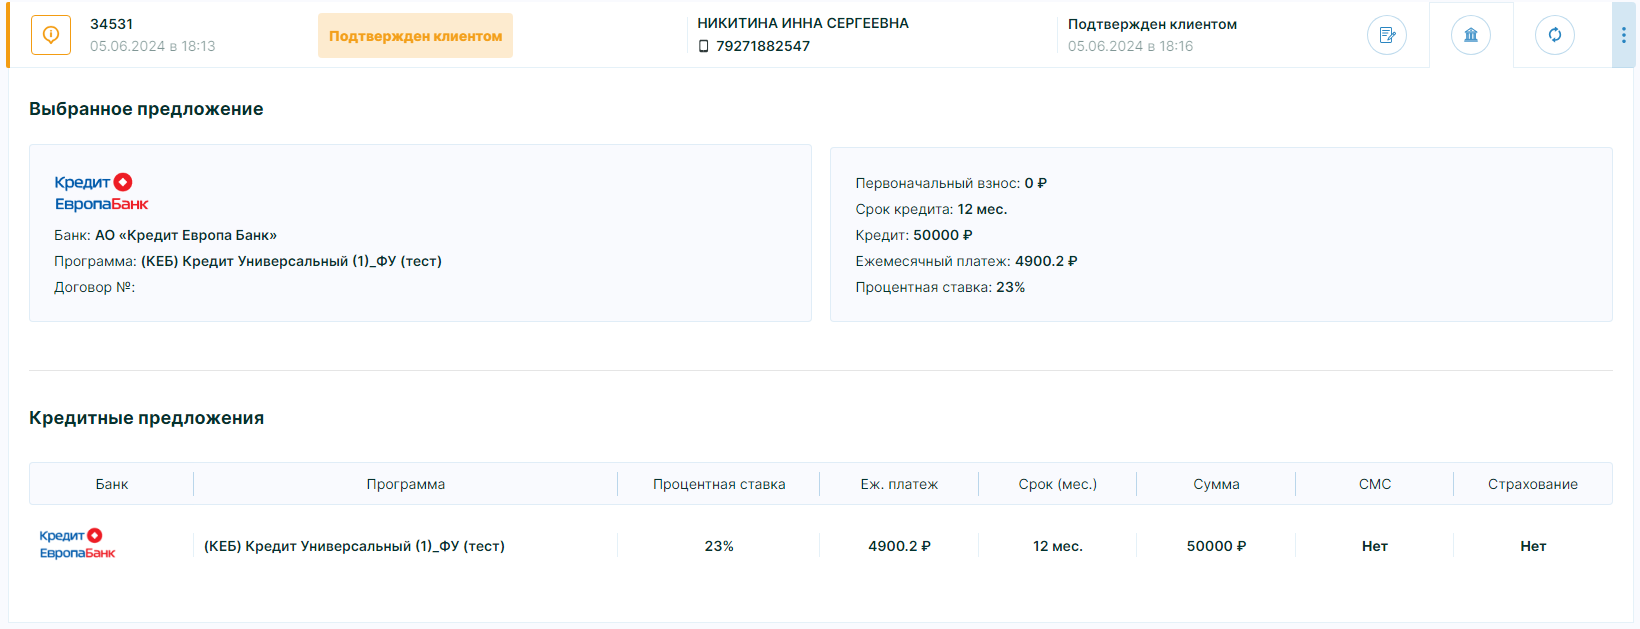The width and height of the screenshot is (1640, 629).
Task: Click the Нет value under Страхование
Action: tap(1533, 546)
